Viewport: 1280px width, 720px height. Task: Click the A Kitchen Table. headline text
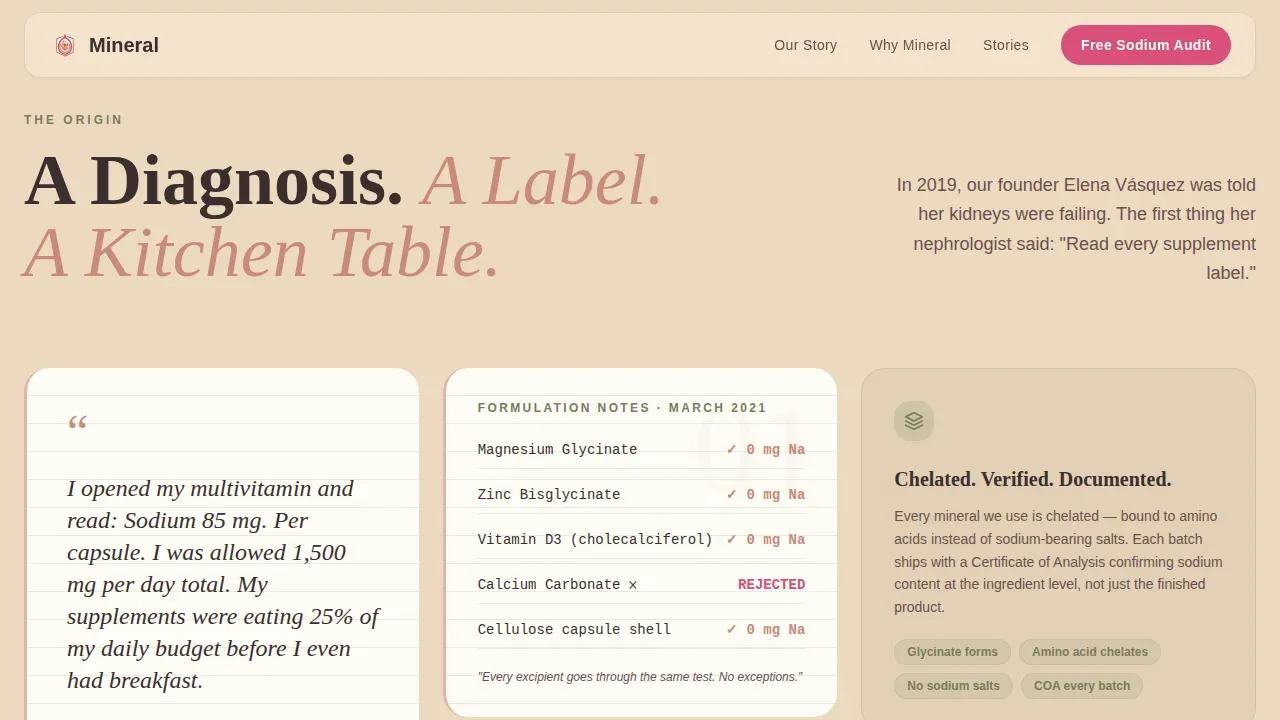click(262, 252)
